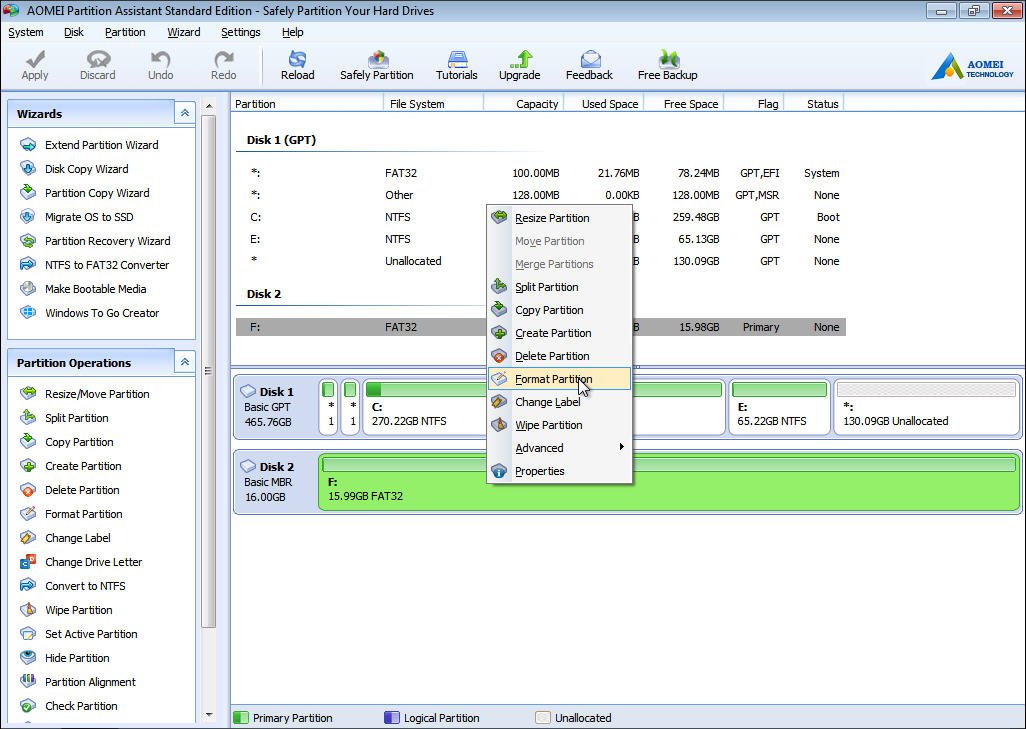Open Tutorials from the toolbar
The width and height of the screenshot is (1026, 729).
click(457, 65)
